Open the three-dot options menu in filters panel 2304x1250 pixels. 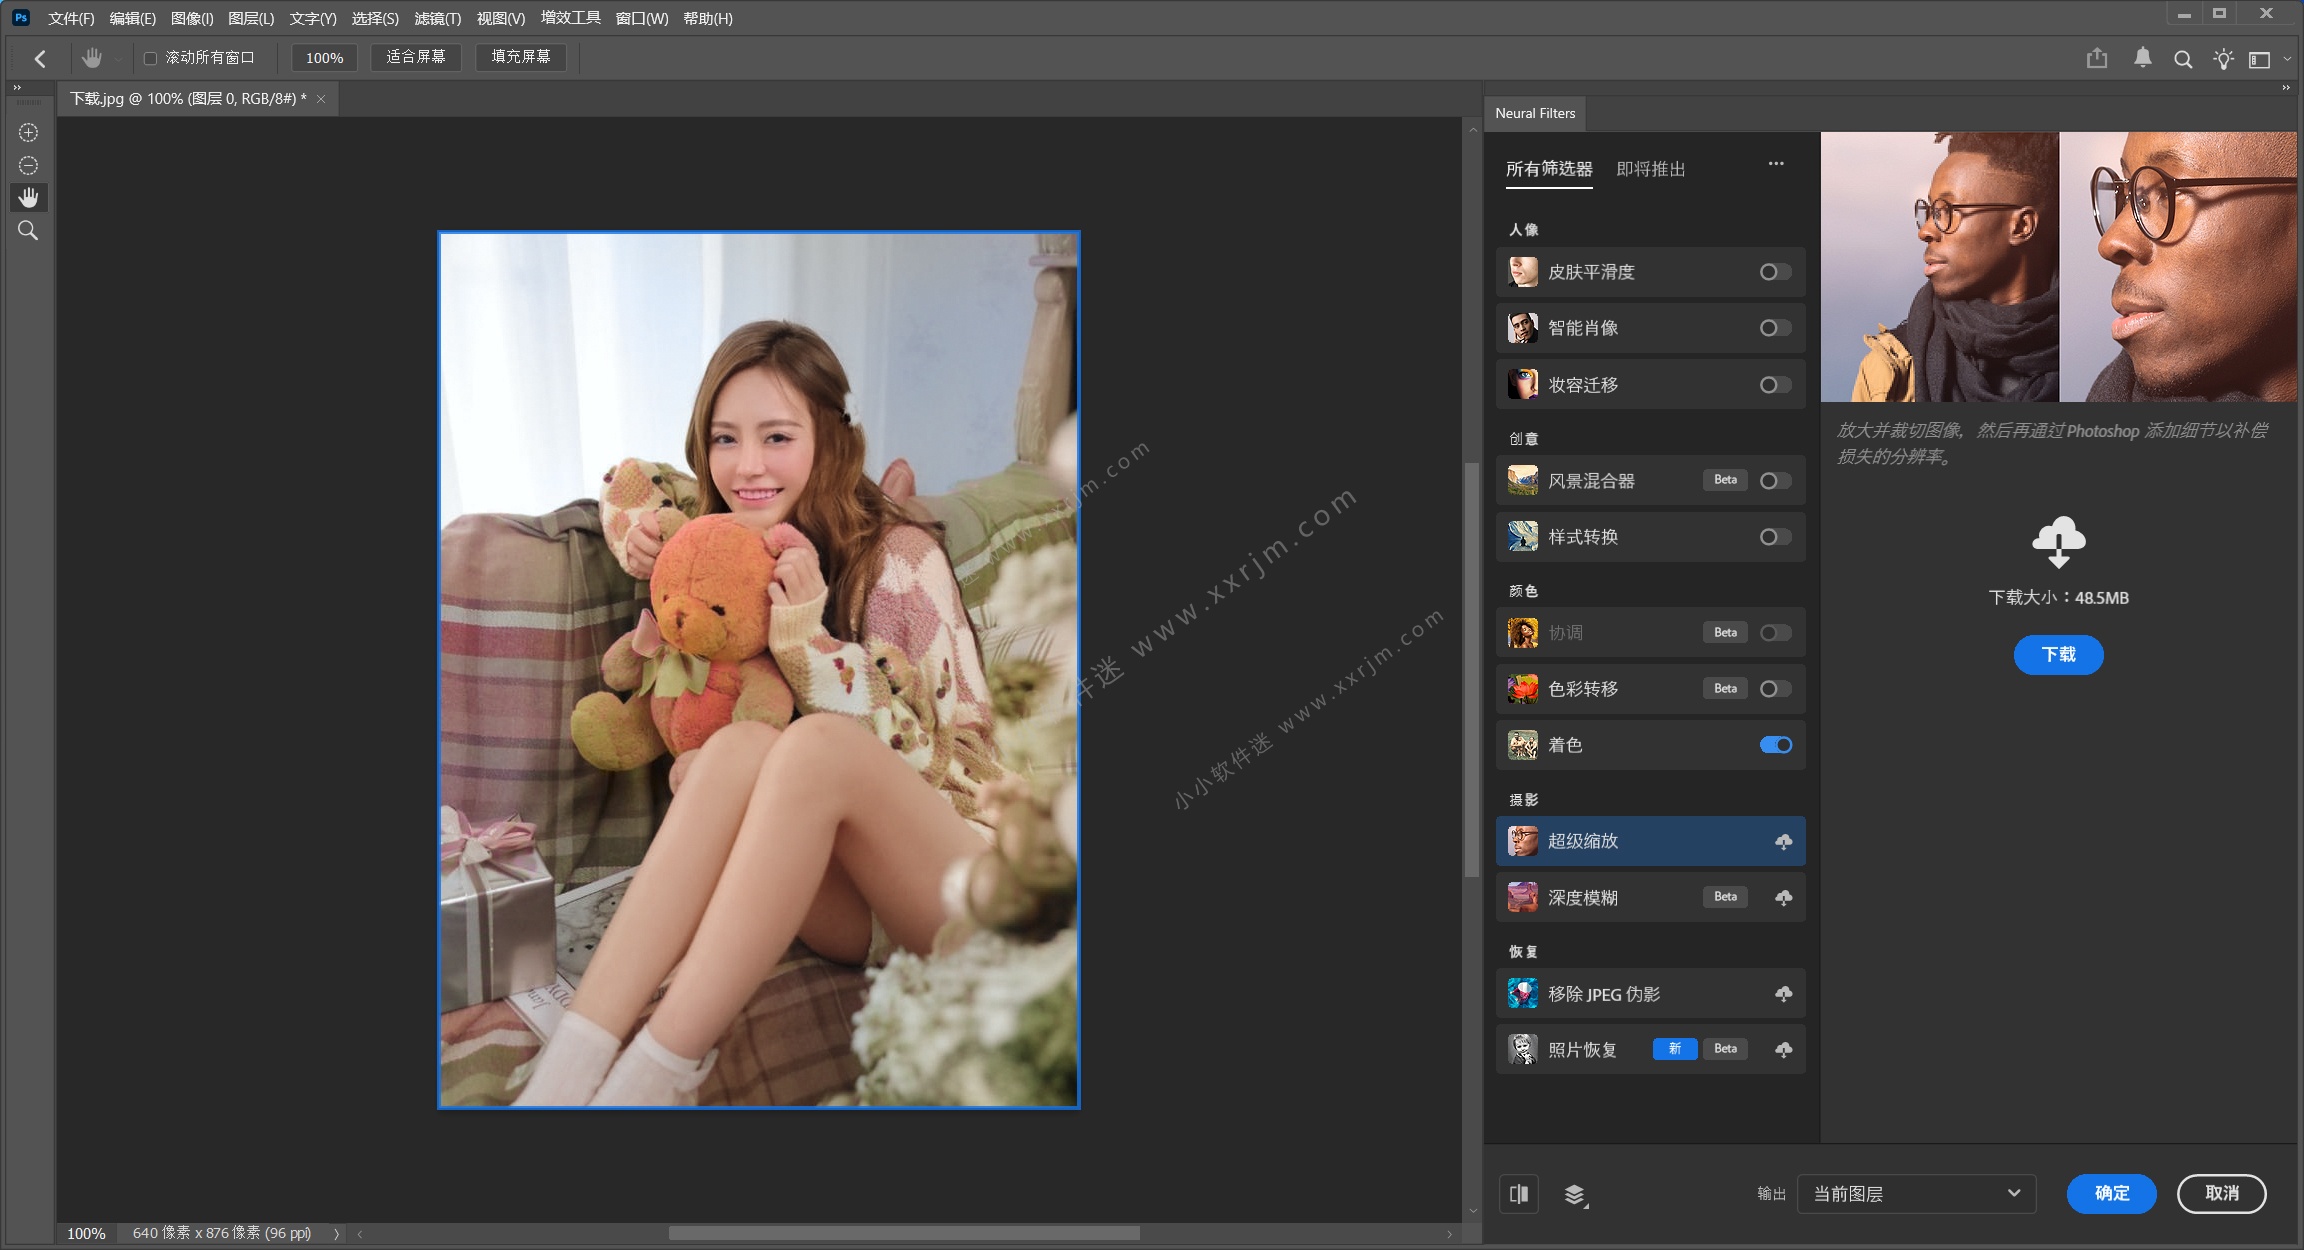click(1775, 164)
